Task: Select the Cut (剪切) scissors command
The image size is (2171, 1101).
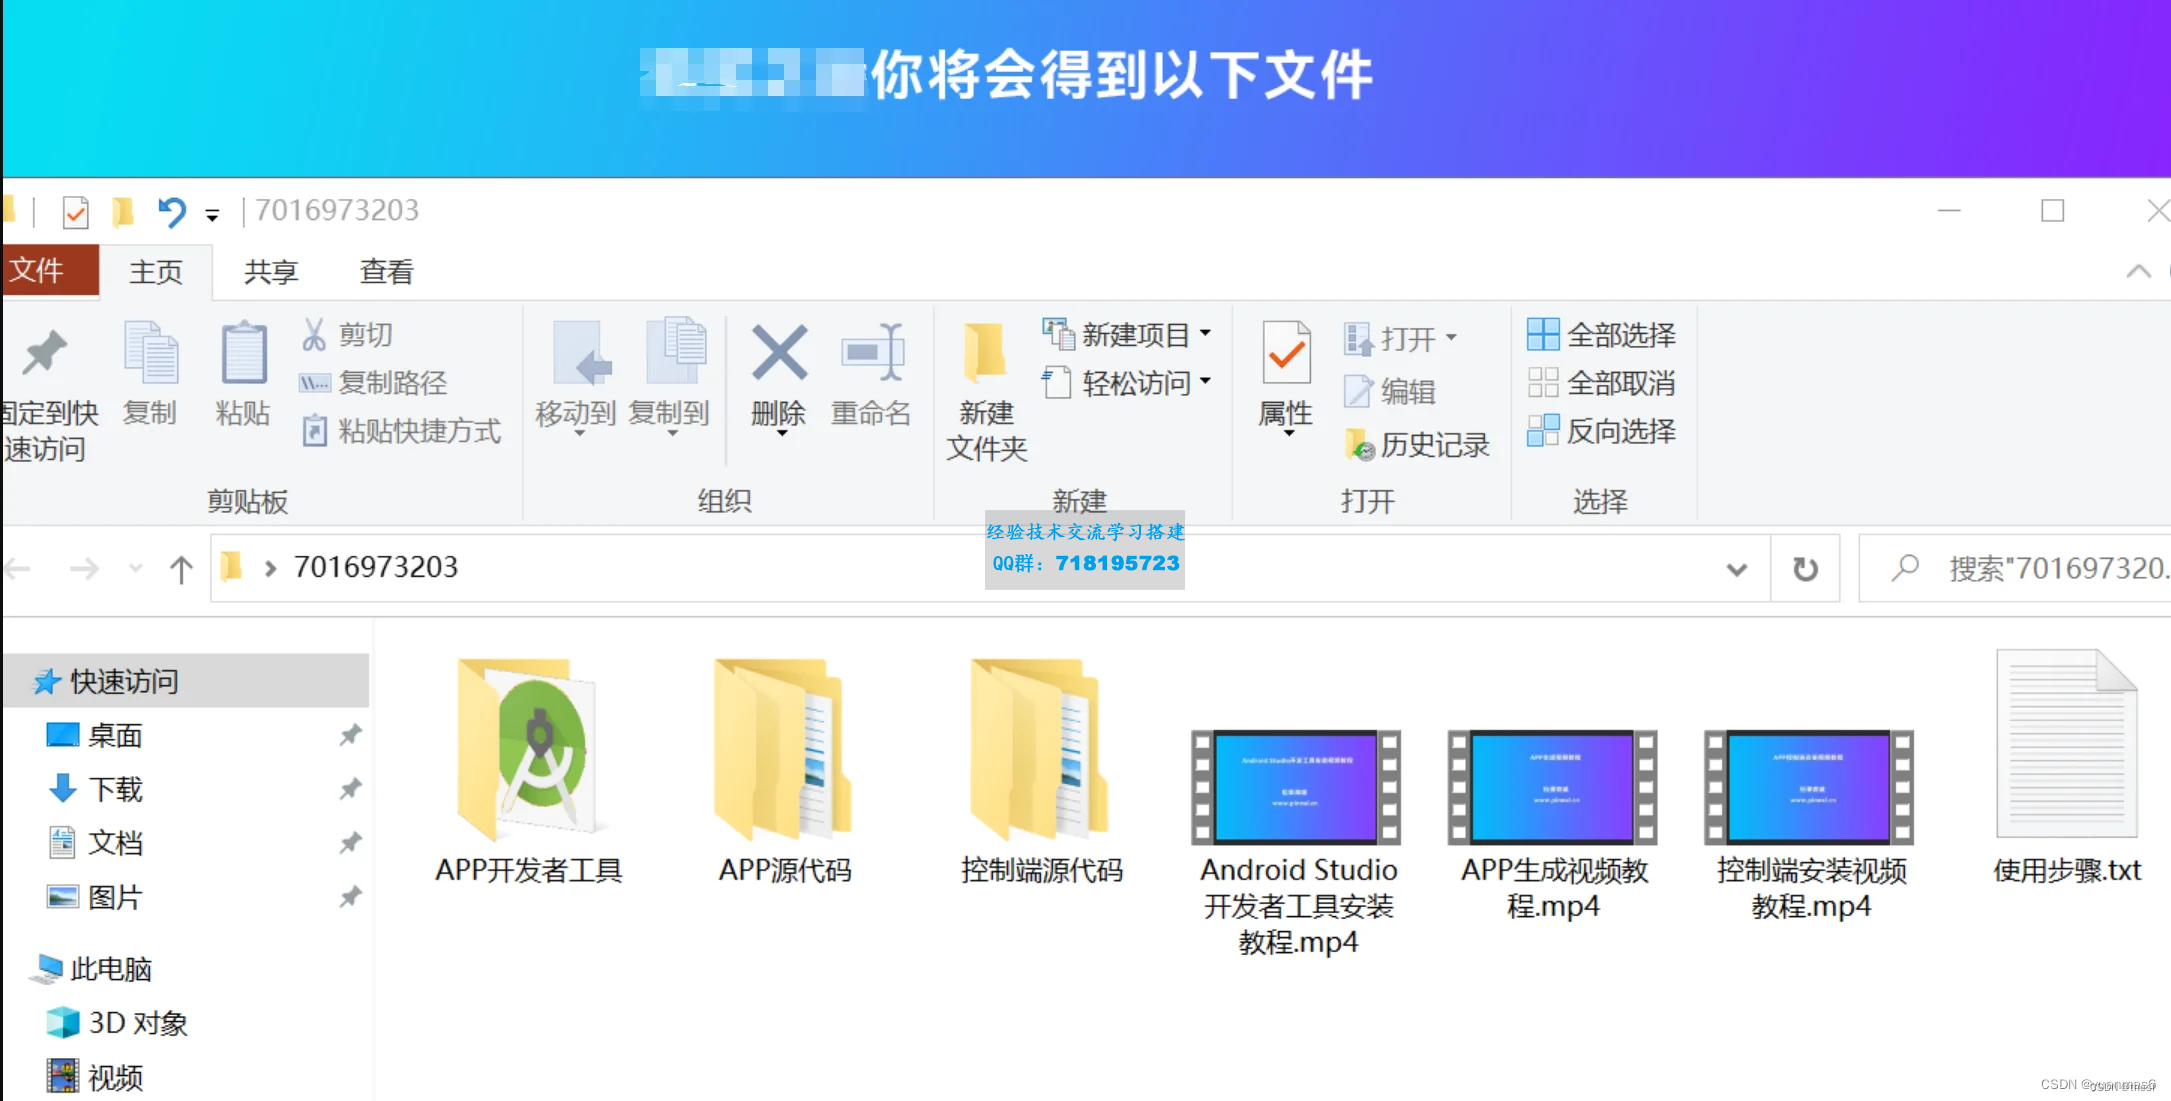Action: click(x=346, y=335)
